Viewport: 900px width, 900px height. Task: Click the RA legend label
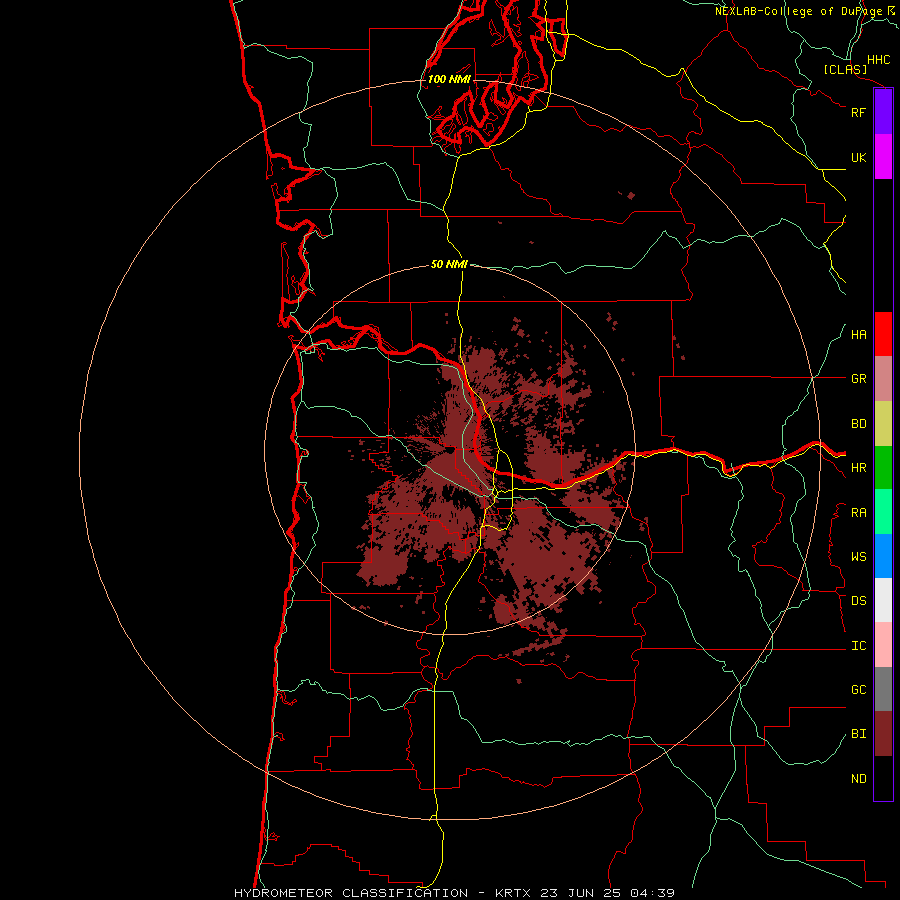pyautogui.click(x=858, y=513)
